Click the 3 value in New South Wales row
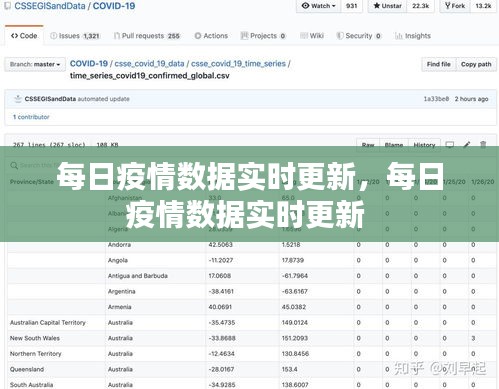499x389 pixels. pyautogui.click(x=473, y=338)
